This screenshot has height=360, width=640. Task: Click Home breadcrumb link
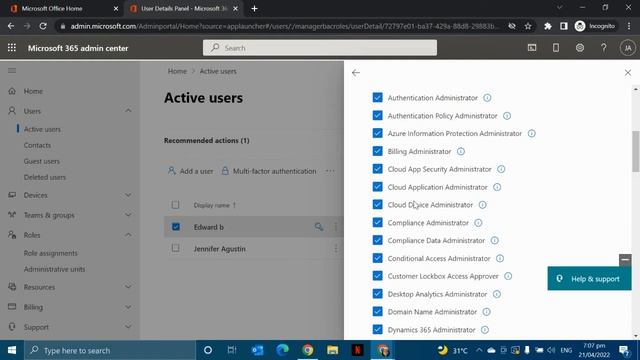click(177, 71)
